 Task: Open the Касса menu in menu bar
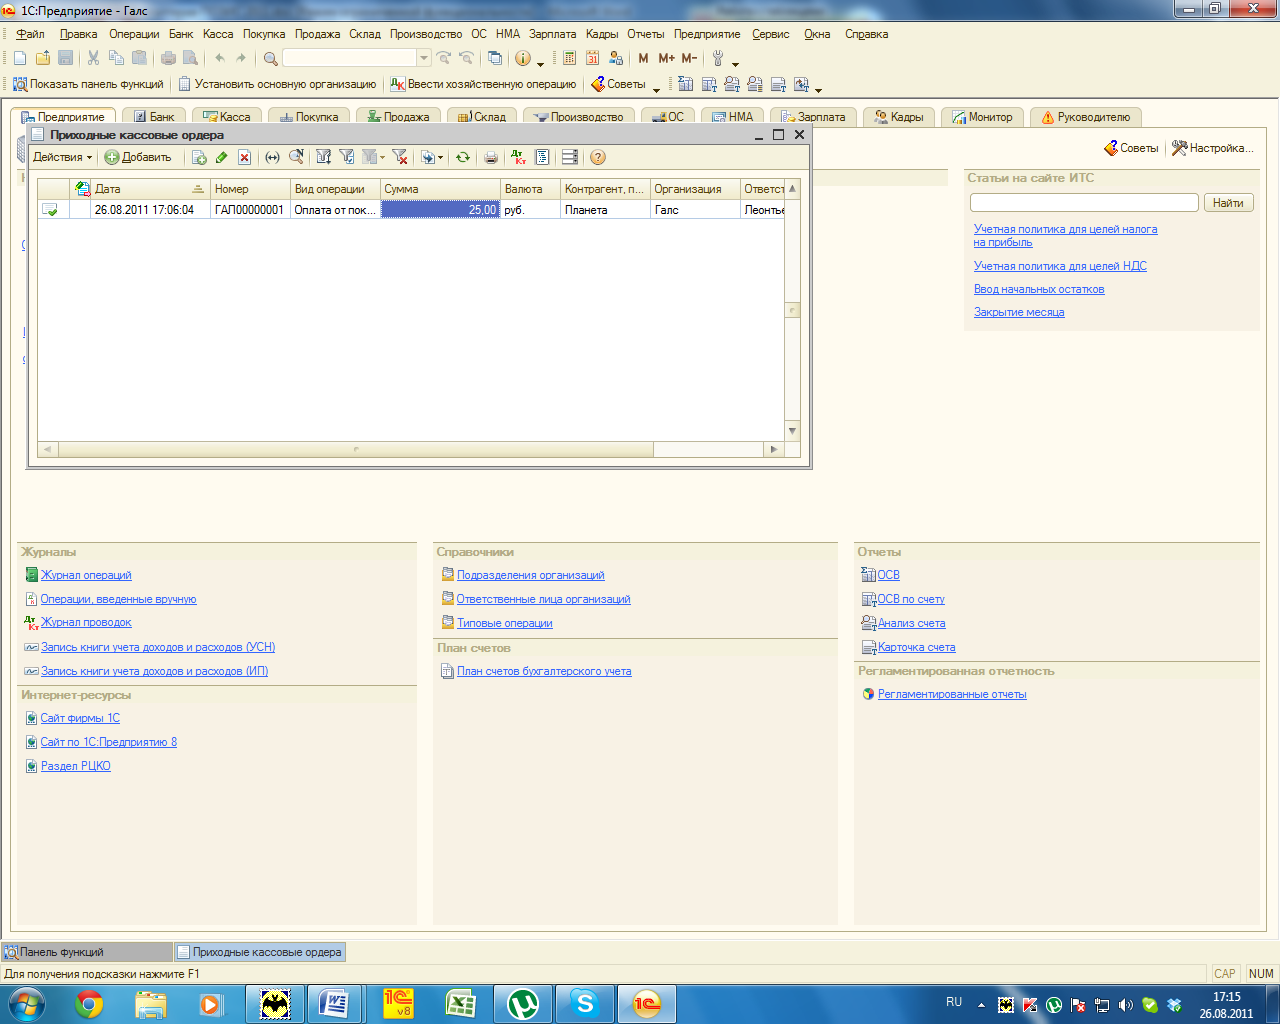(x=218, y=34)
